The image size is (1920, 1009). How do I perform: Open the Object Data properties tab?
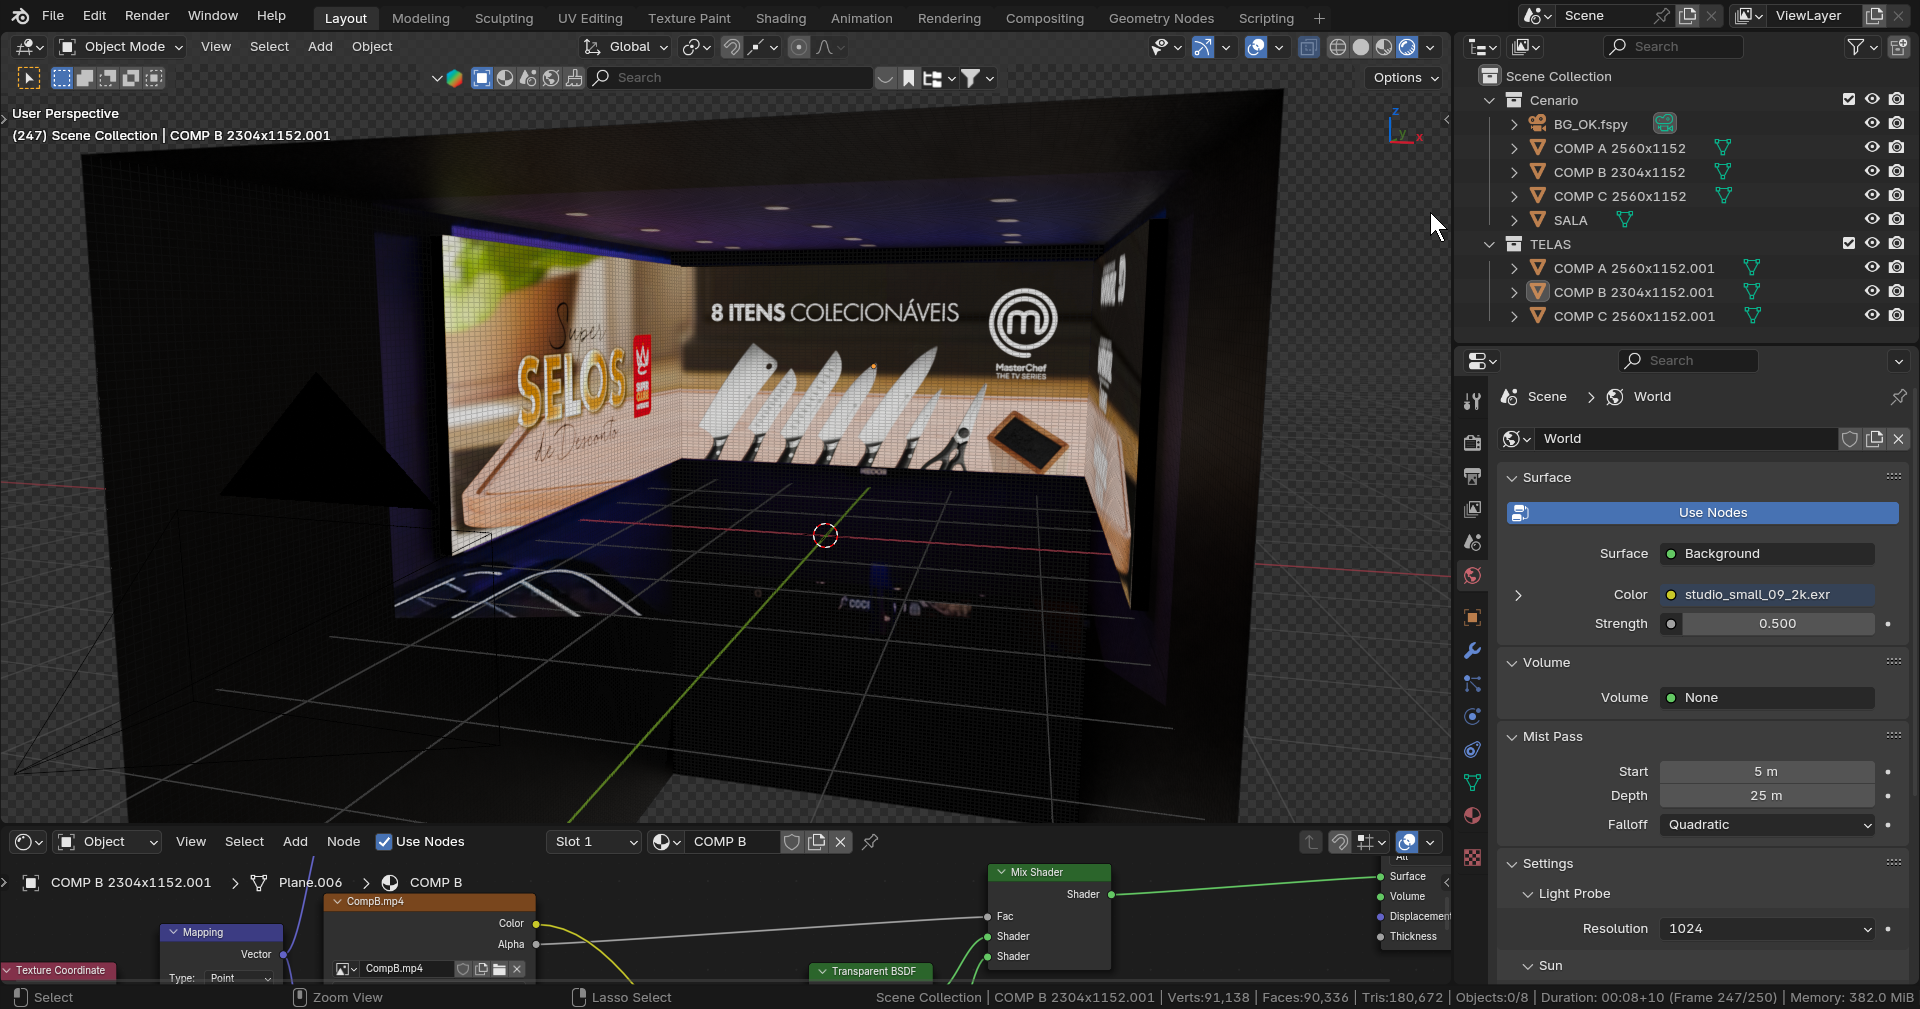tap(1472, 782)
